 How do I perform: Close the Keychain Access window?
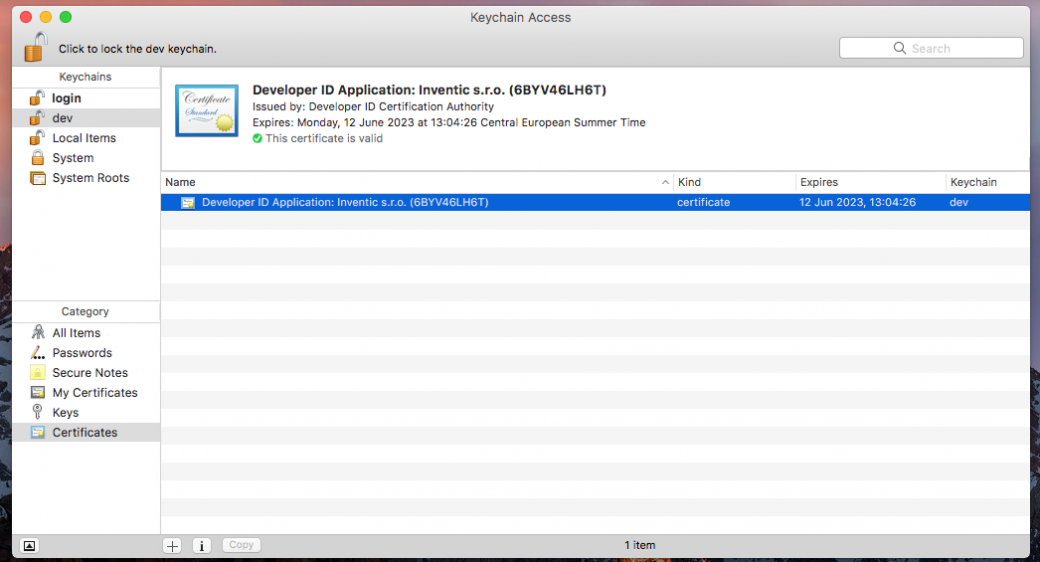tap(27, 17)
